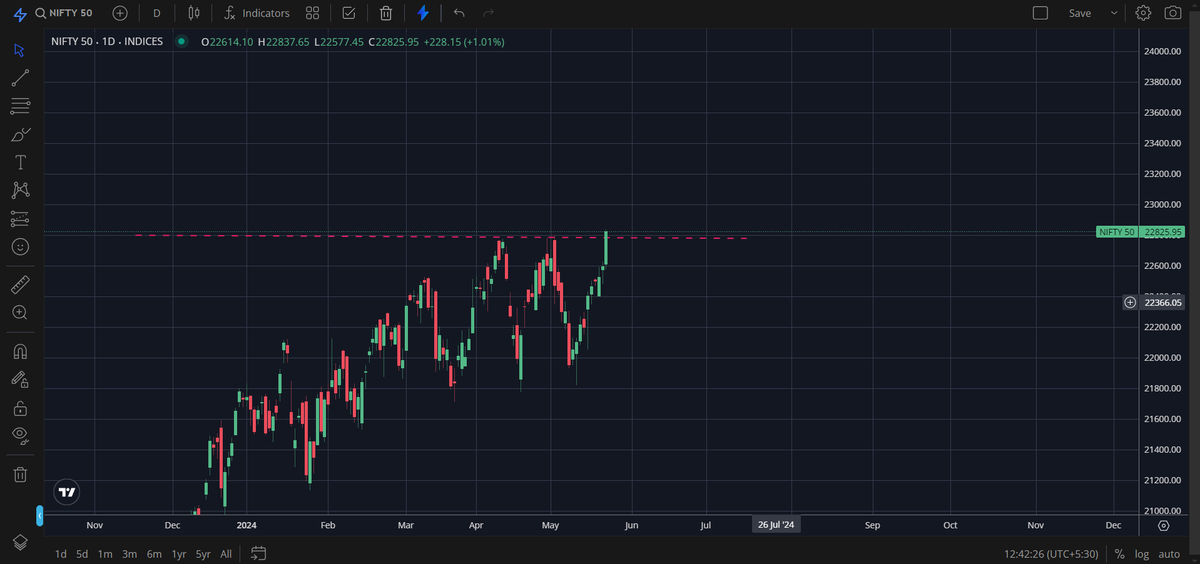Select the Text annotation tool

pos(20,162)
